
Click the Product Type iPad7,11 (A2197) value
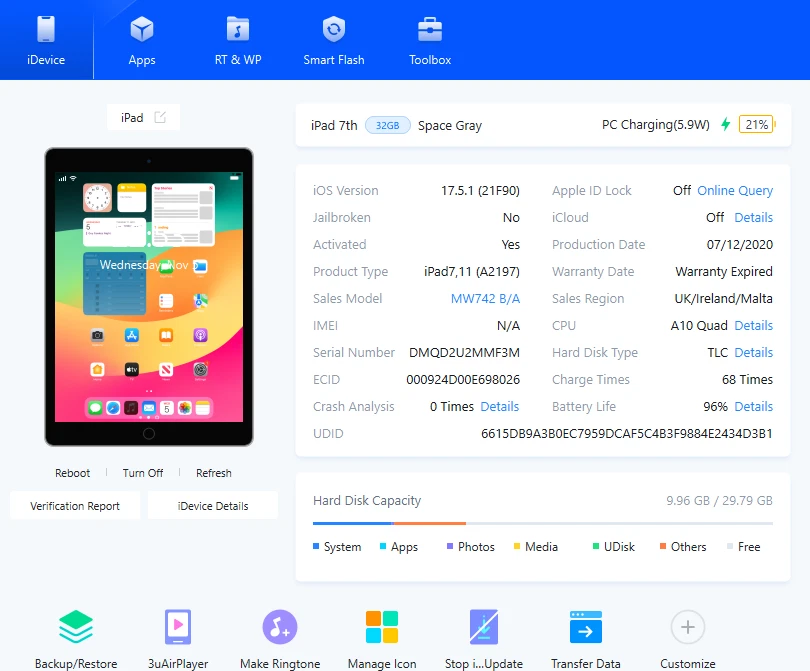point(472,272)
